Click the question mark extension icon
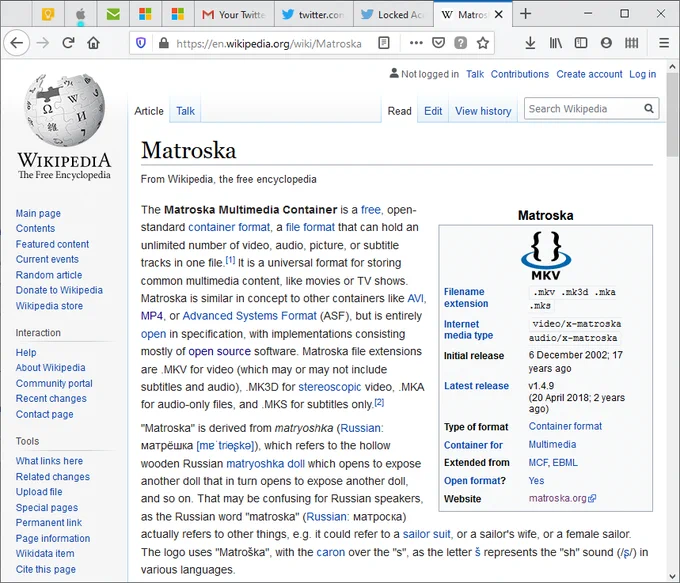This screenshot has height=583, width=680. (461, 43)
